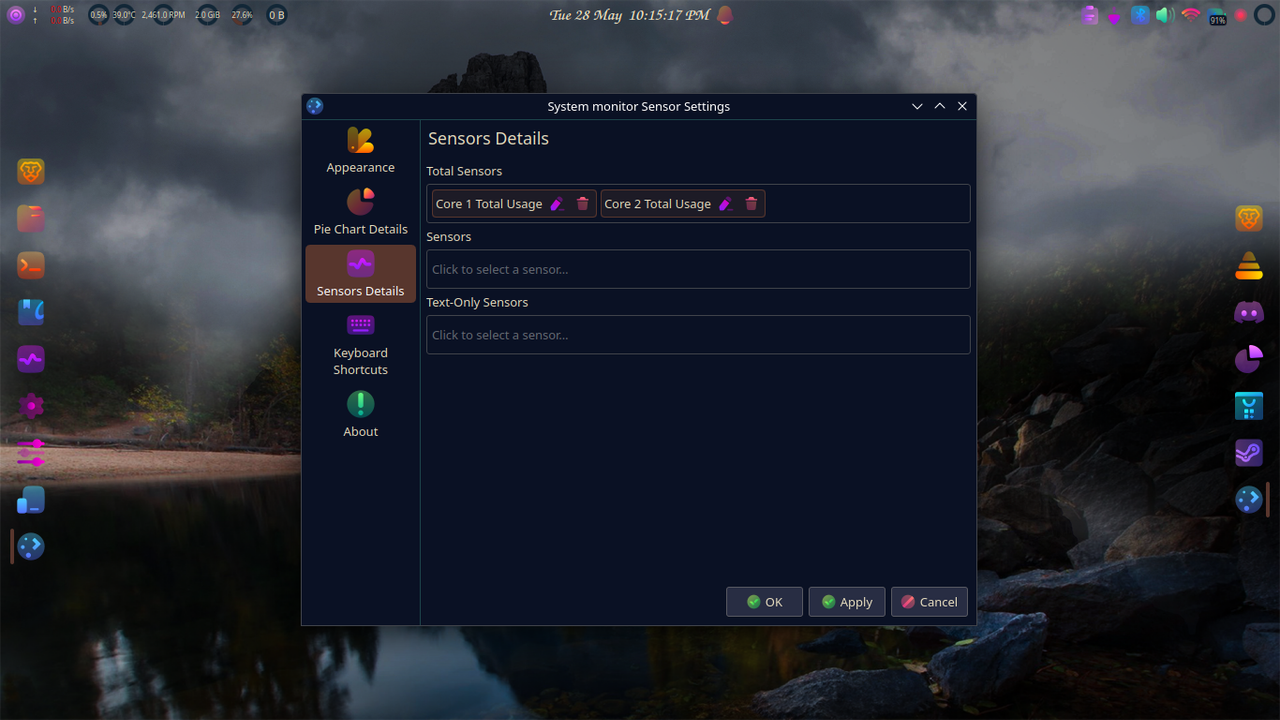Click the 2.0 GiB memory widget
This screenshot has width=1280, height=720.
[207, 15]
